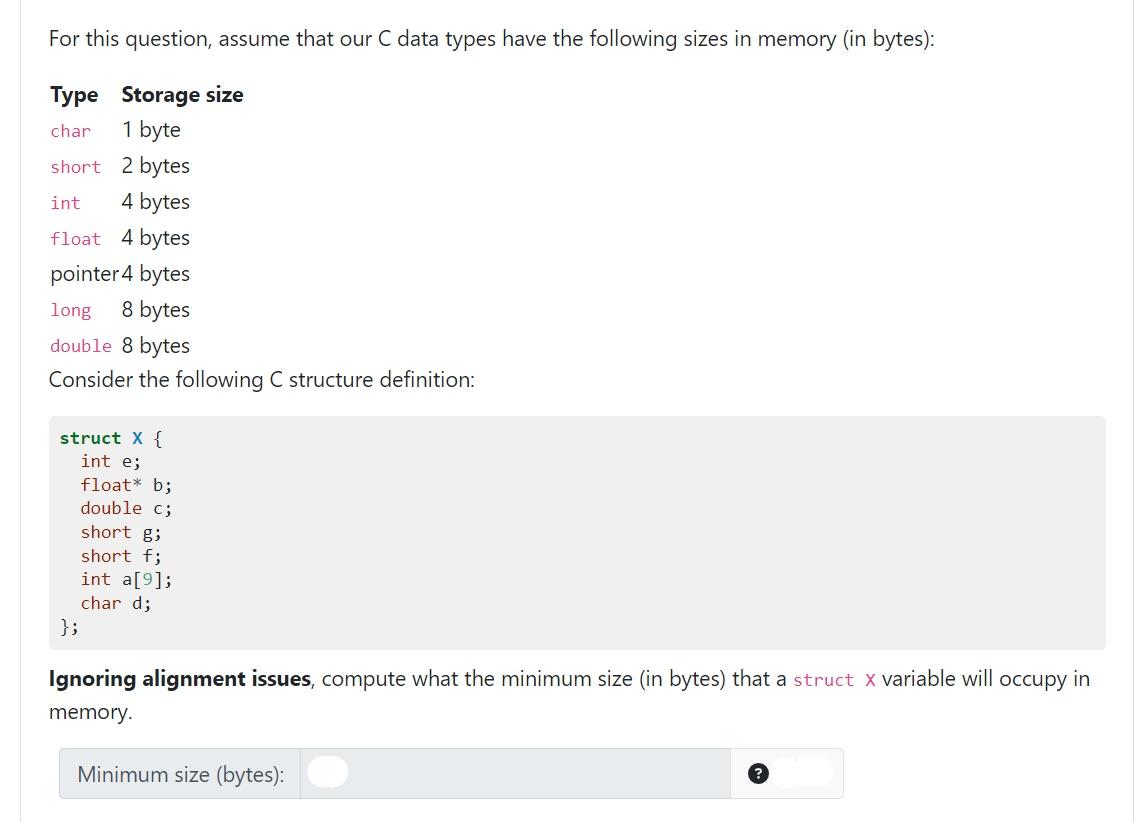
Task: Click the int a[9] array declaration
Action: (x=125, y=579)
